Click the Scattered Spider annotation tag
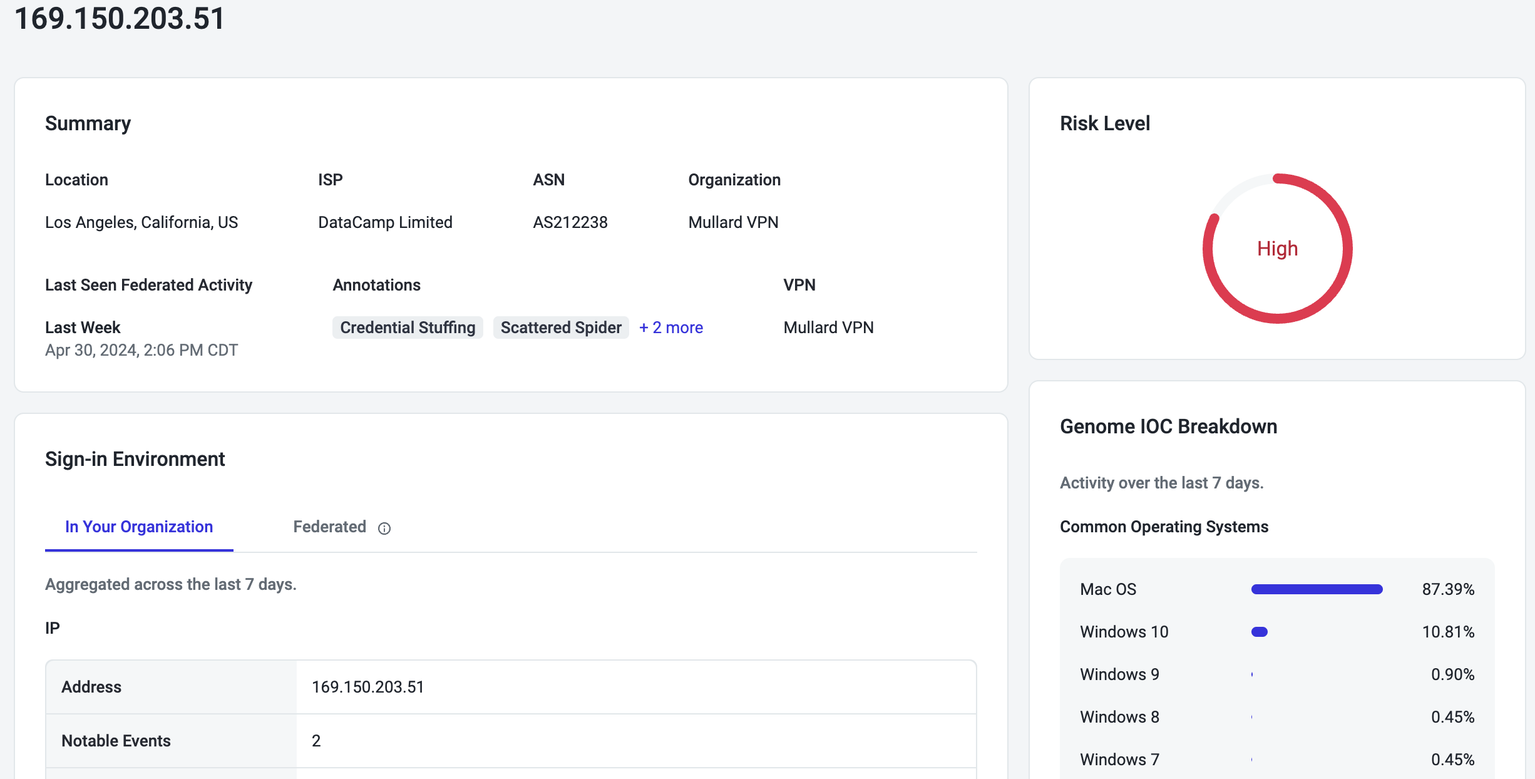The image size is (1535, 779). point(561,328)
